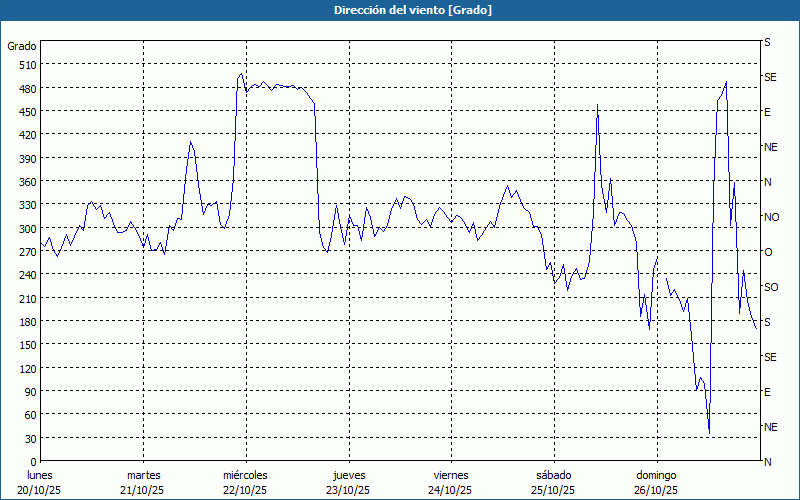Viewport: 800px width, 500px height.
Task: Click the 24/10/25 date label
Action: tap(451, 490)
